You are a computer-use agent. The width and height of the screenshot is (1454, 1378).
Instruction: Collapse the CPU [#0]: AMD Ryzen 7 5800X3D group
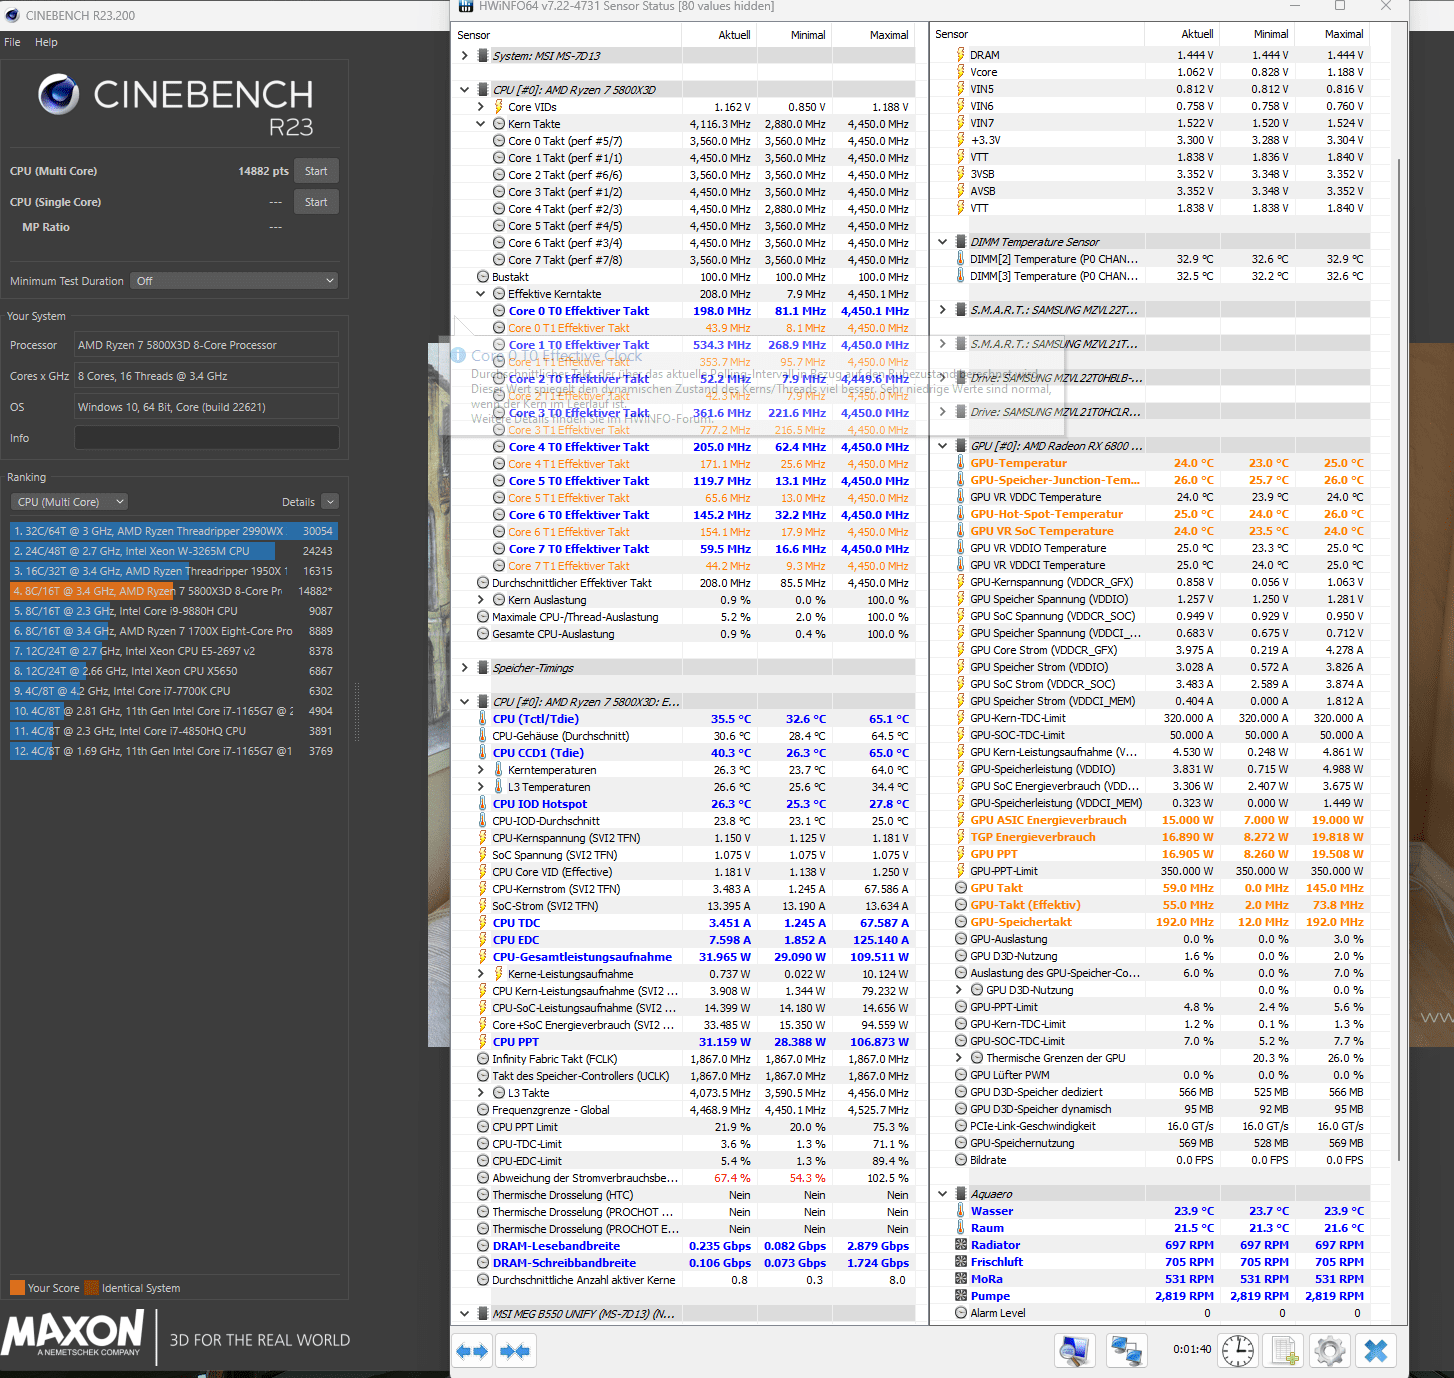click(x=464, y=90)
